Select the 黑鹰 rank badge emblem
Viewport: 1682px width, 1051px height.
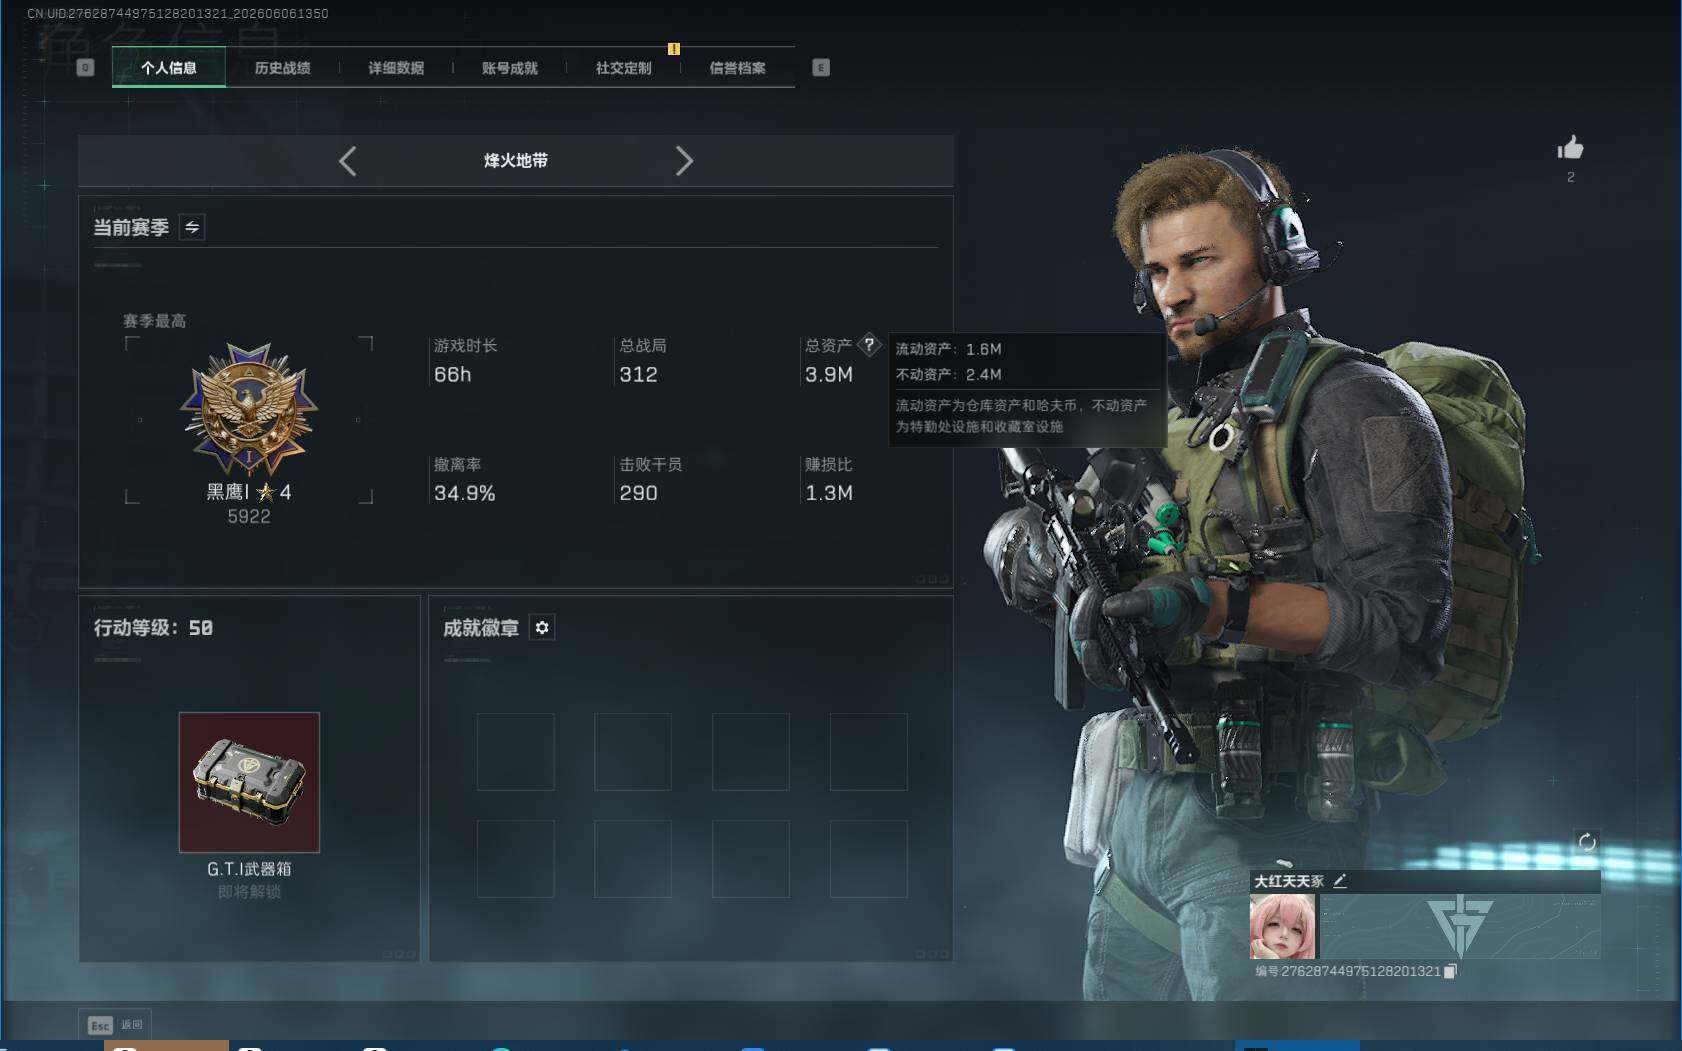(249, 408)
